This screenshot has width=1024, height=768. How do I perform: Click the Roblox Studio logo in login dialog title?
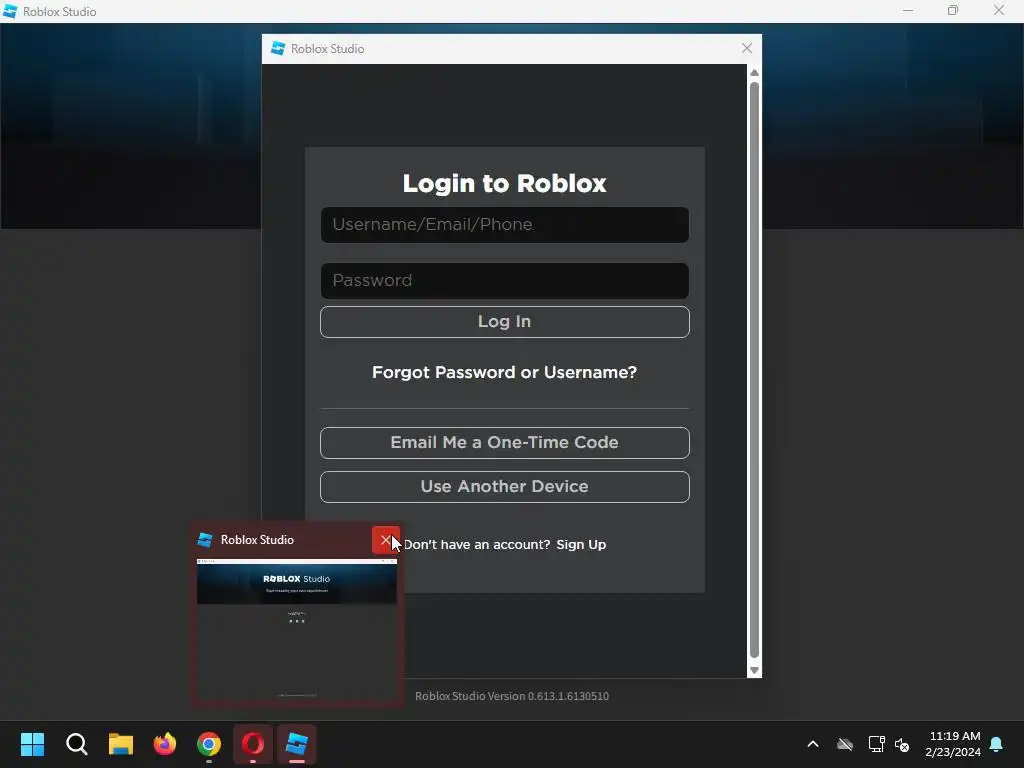click(x=278, y=48)
